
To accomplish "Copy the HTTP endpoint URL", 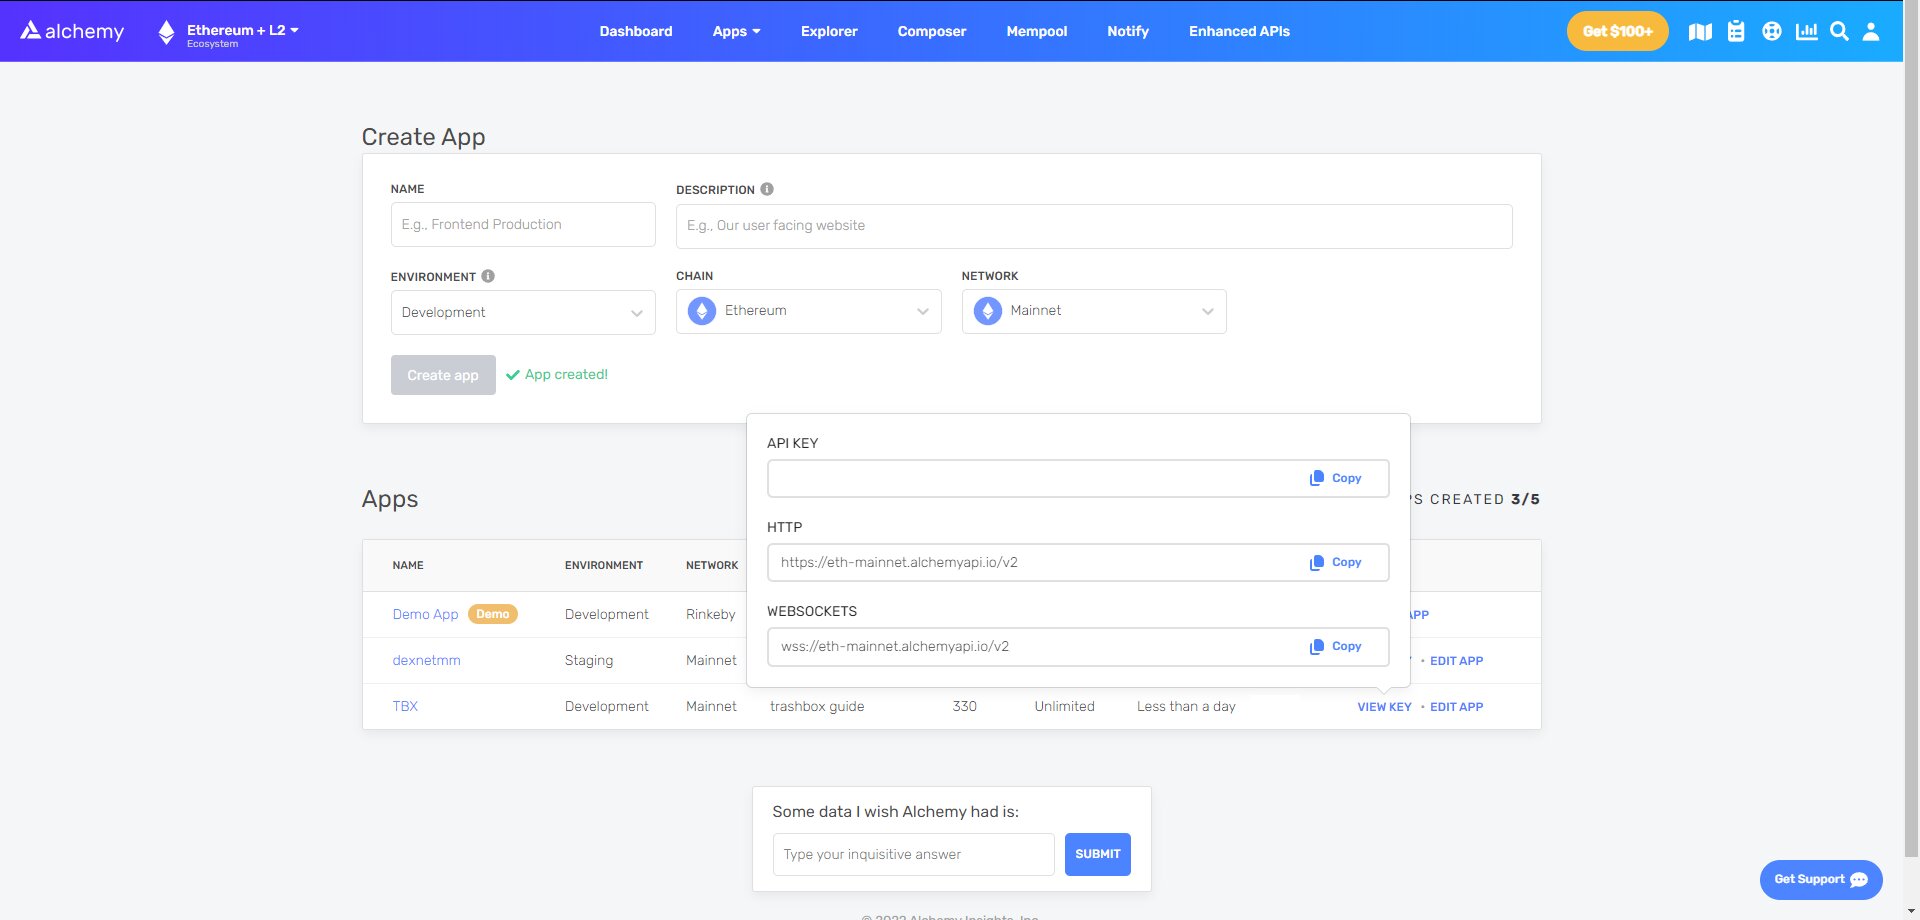I will [x=1336, y=562].
